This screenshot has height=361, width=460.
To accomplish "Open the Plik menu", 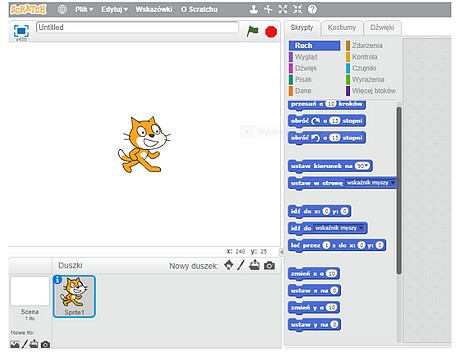I will click(x=84, y=9).
